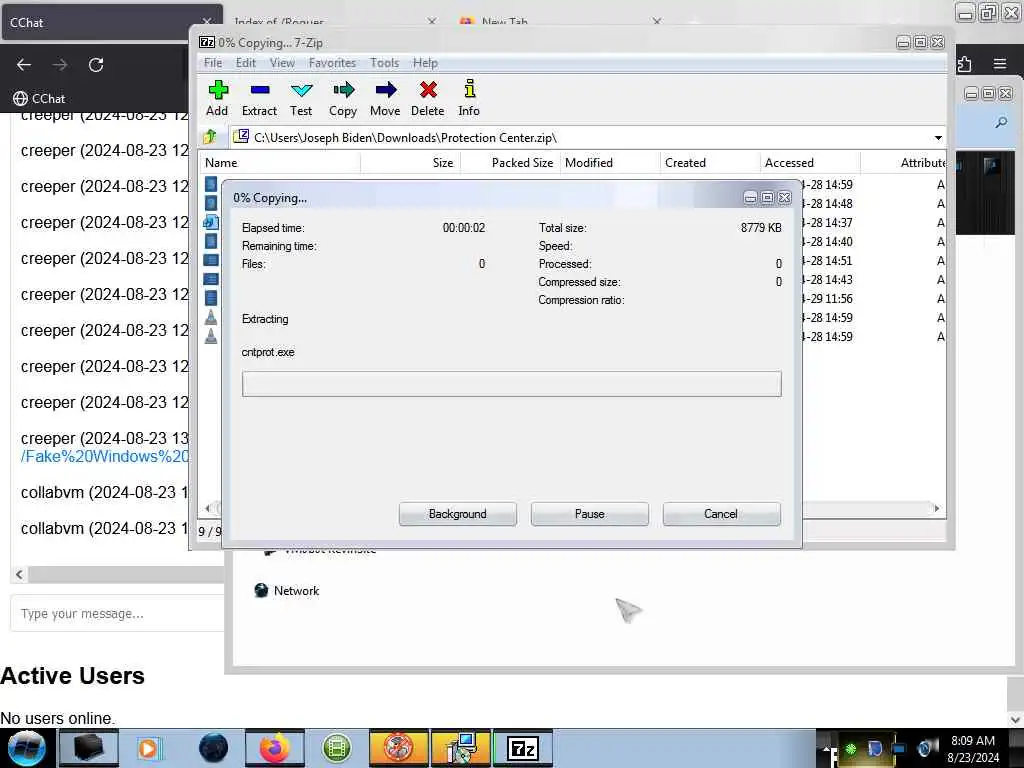The height and width of the screenshot is (768, 1024).
Task: Click the Extract toolbar icon
Action: point(259,98)
